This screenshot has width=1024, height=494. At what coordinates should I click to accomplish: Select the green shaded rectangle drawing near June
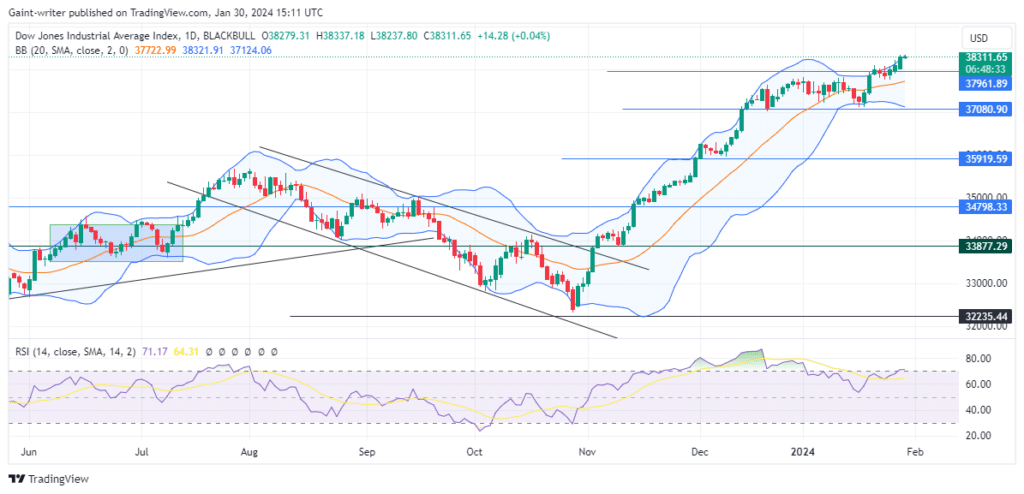116,243
